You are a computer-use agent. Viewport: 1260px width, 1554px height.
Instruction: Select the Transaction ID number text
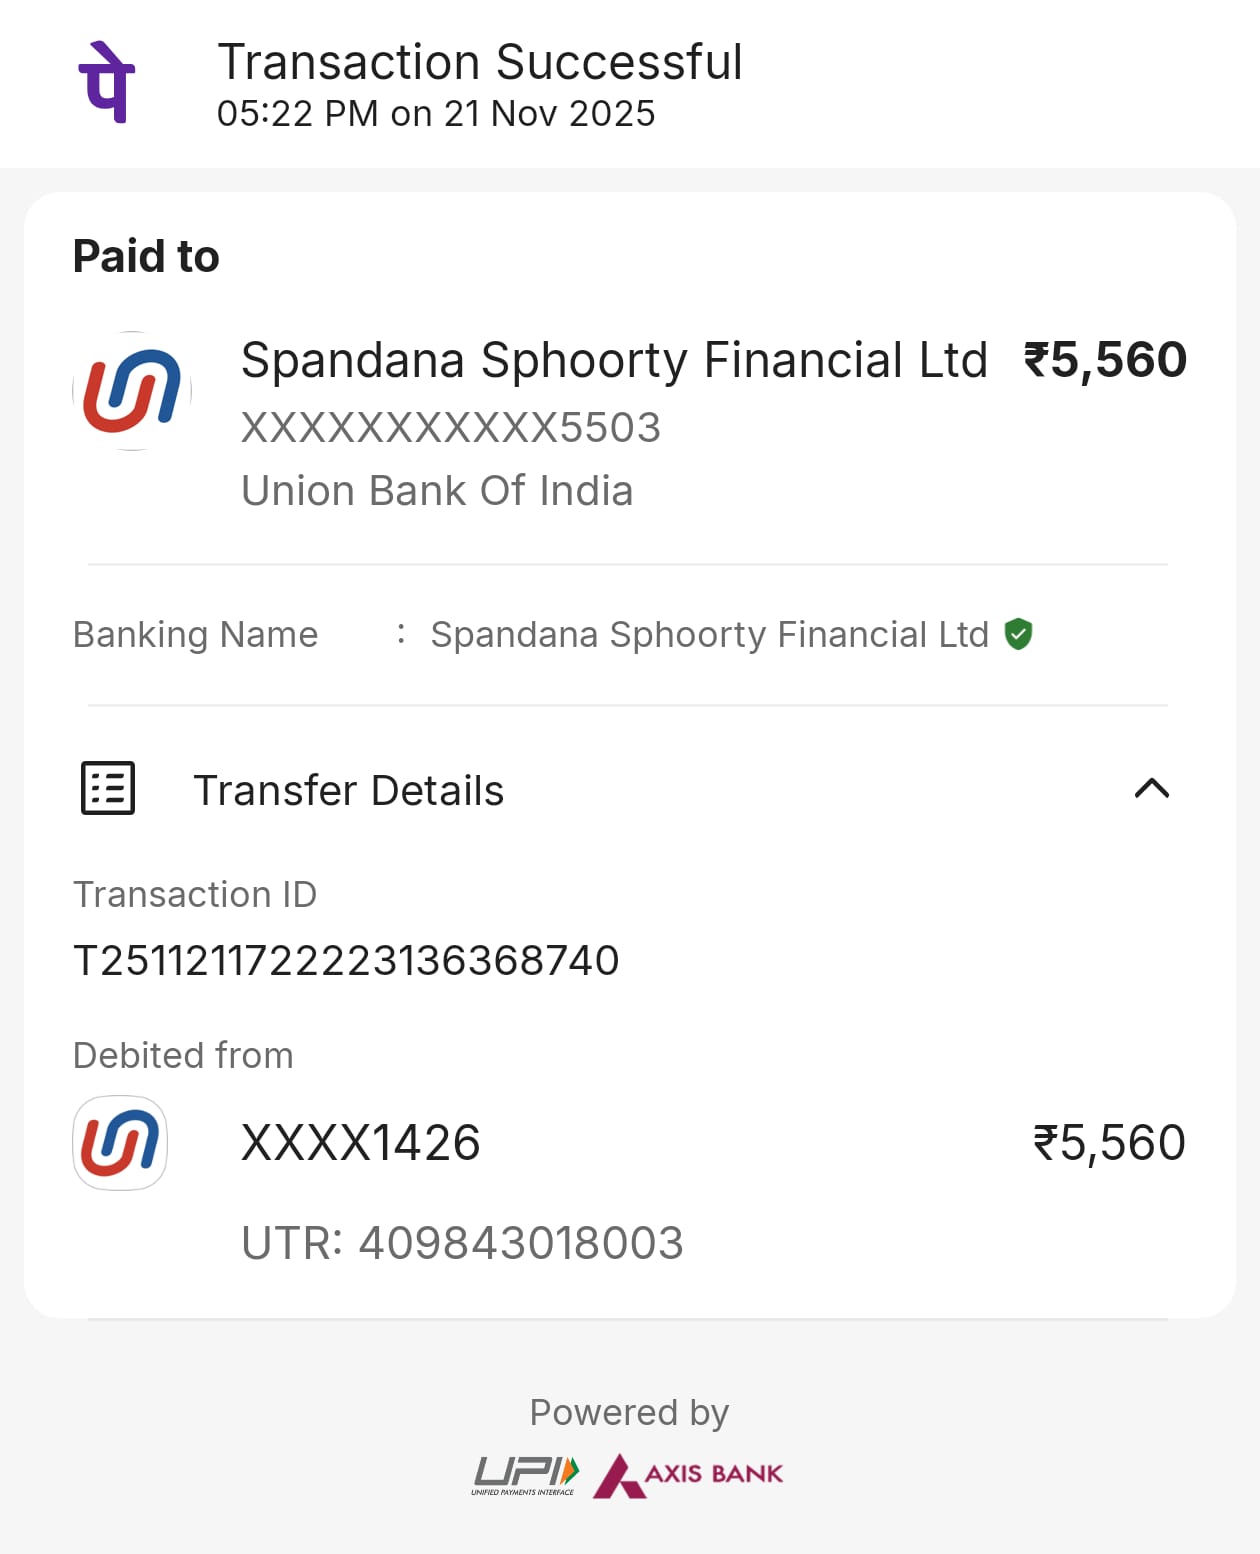pos(346,961)
